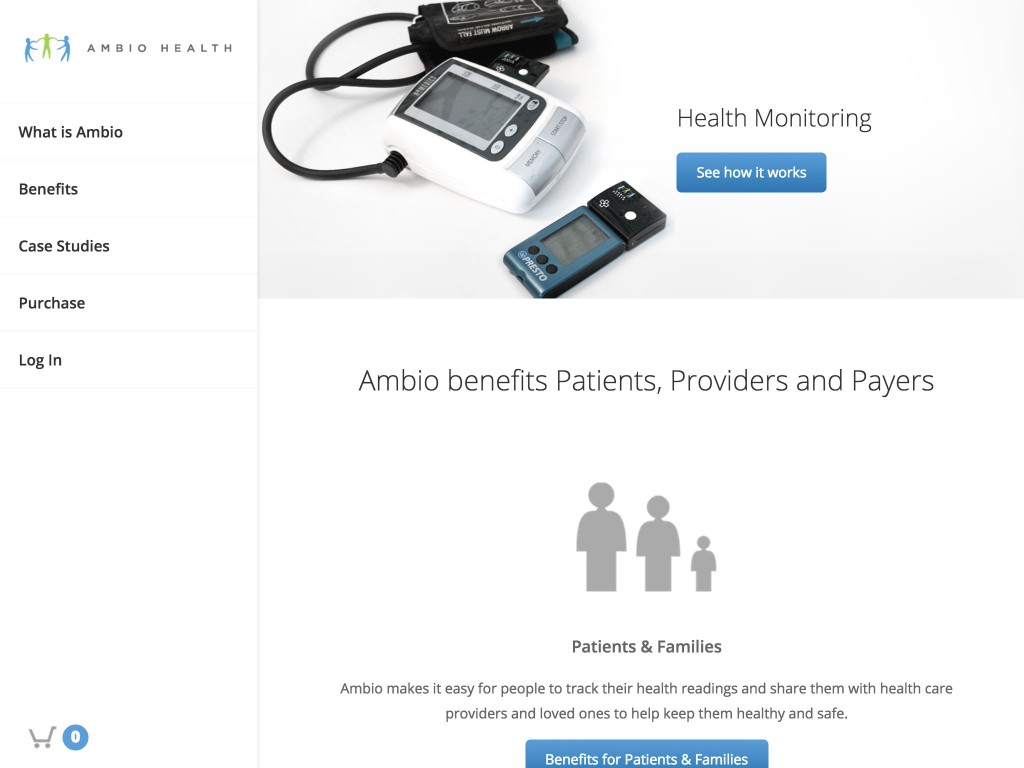Open the Case Studies page
Screen dimensions: 1024x768
tap(64, 246)
